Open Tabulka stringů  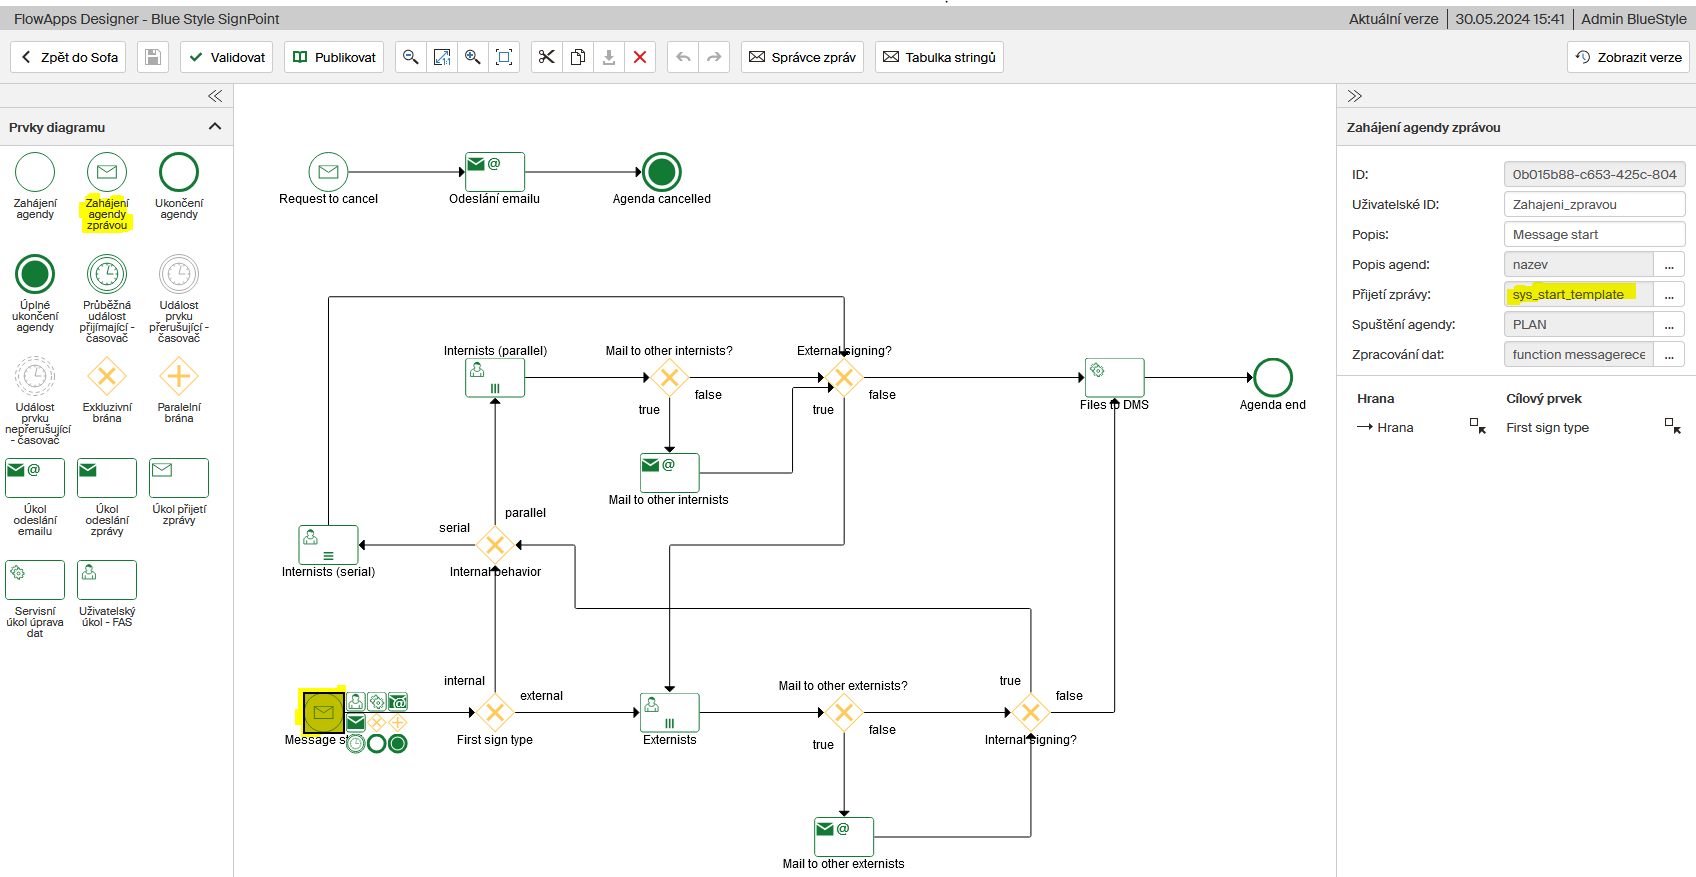coord(939,57)
